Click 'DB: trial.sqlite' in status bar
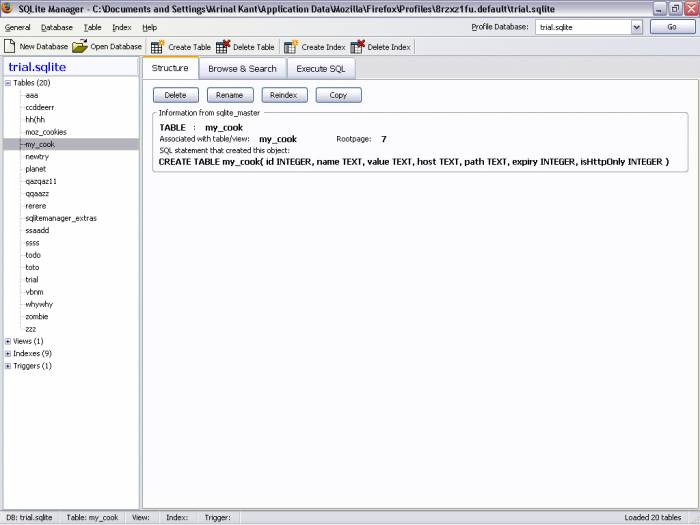The height and width of the screenshot is (525, 700). click(x=29, y=518)
